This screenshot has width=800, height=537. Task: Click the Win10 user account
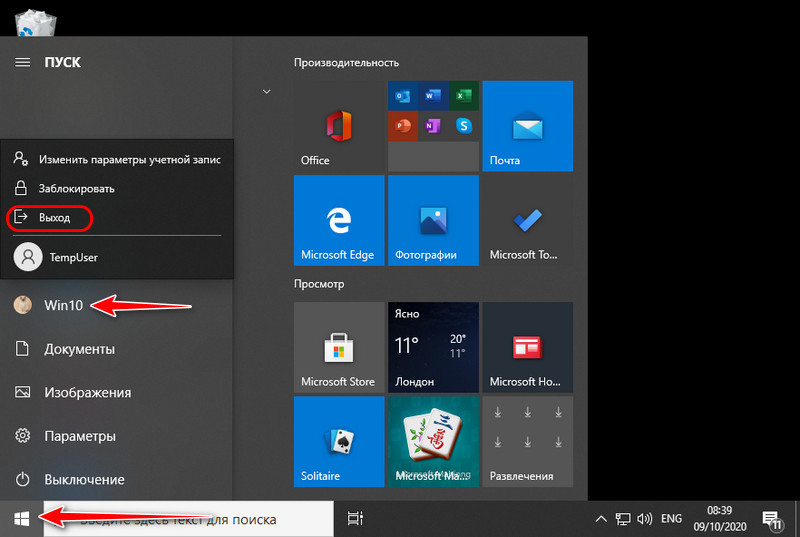116,305
